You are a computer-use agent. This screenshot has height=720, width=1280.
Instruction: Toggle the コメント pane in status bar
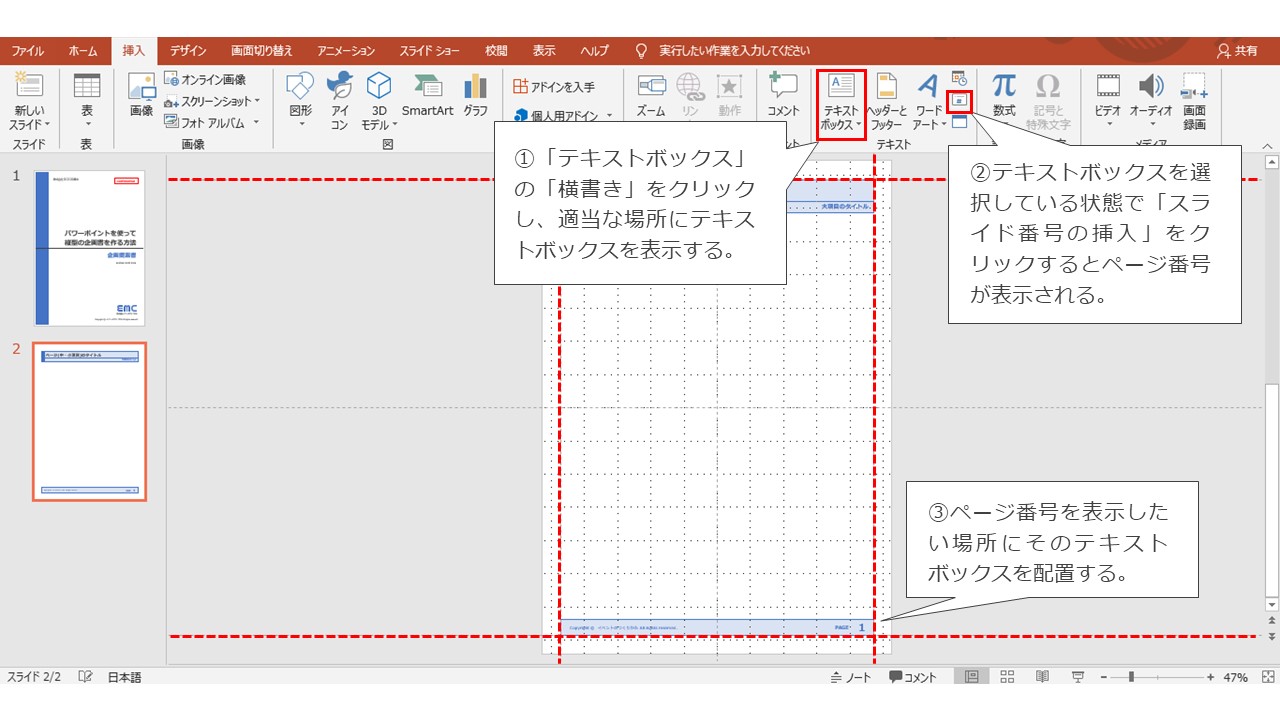click(x=912, y=677)
